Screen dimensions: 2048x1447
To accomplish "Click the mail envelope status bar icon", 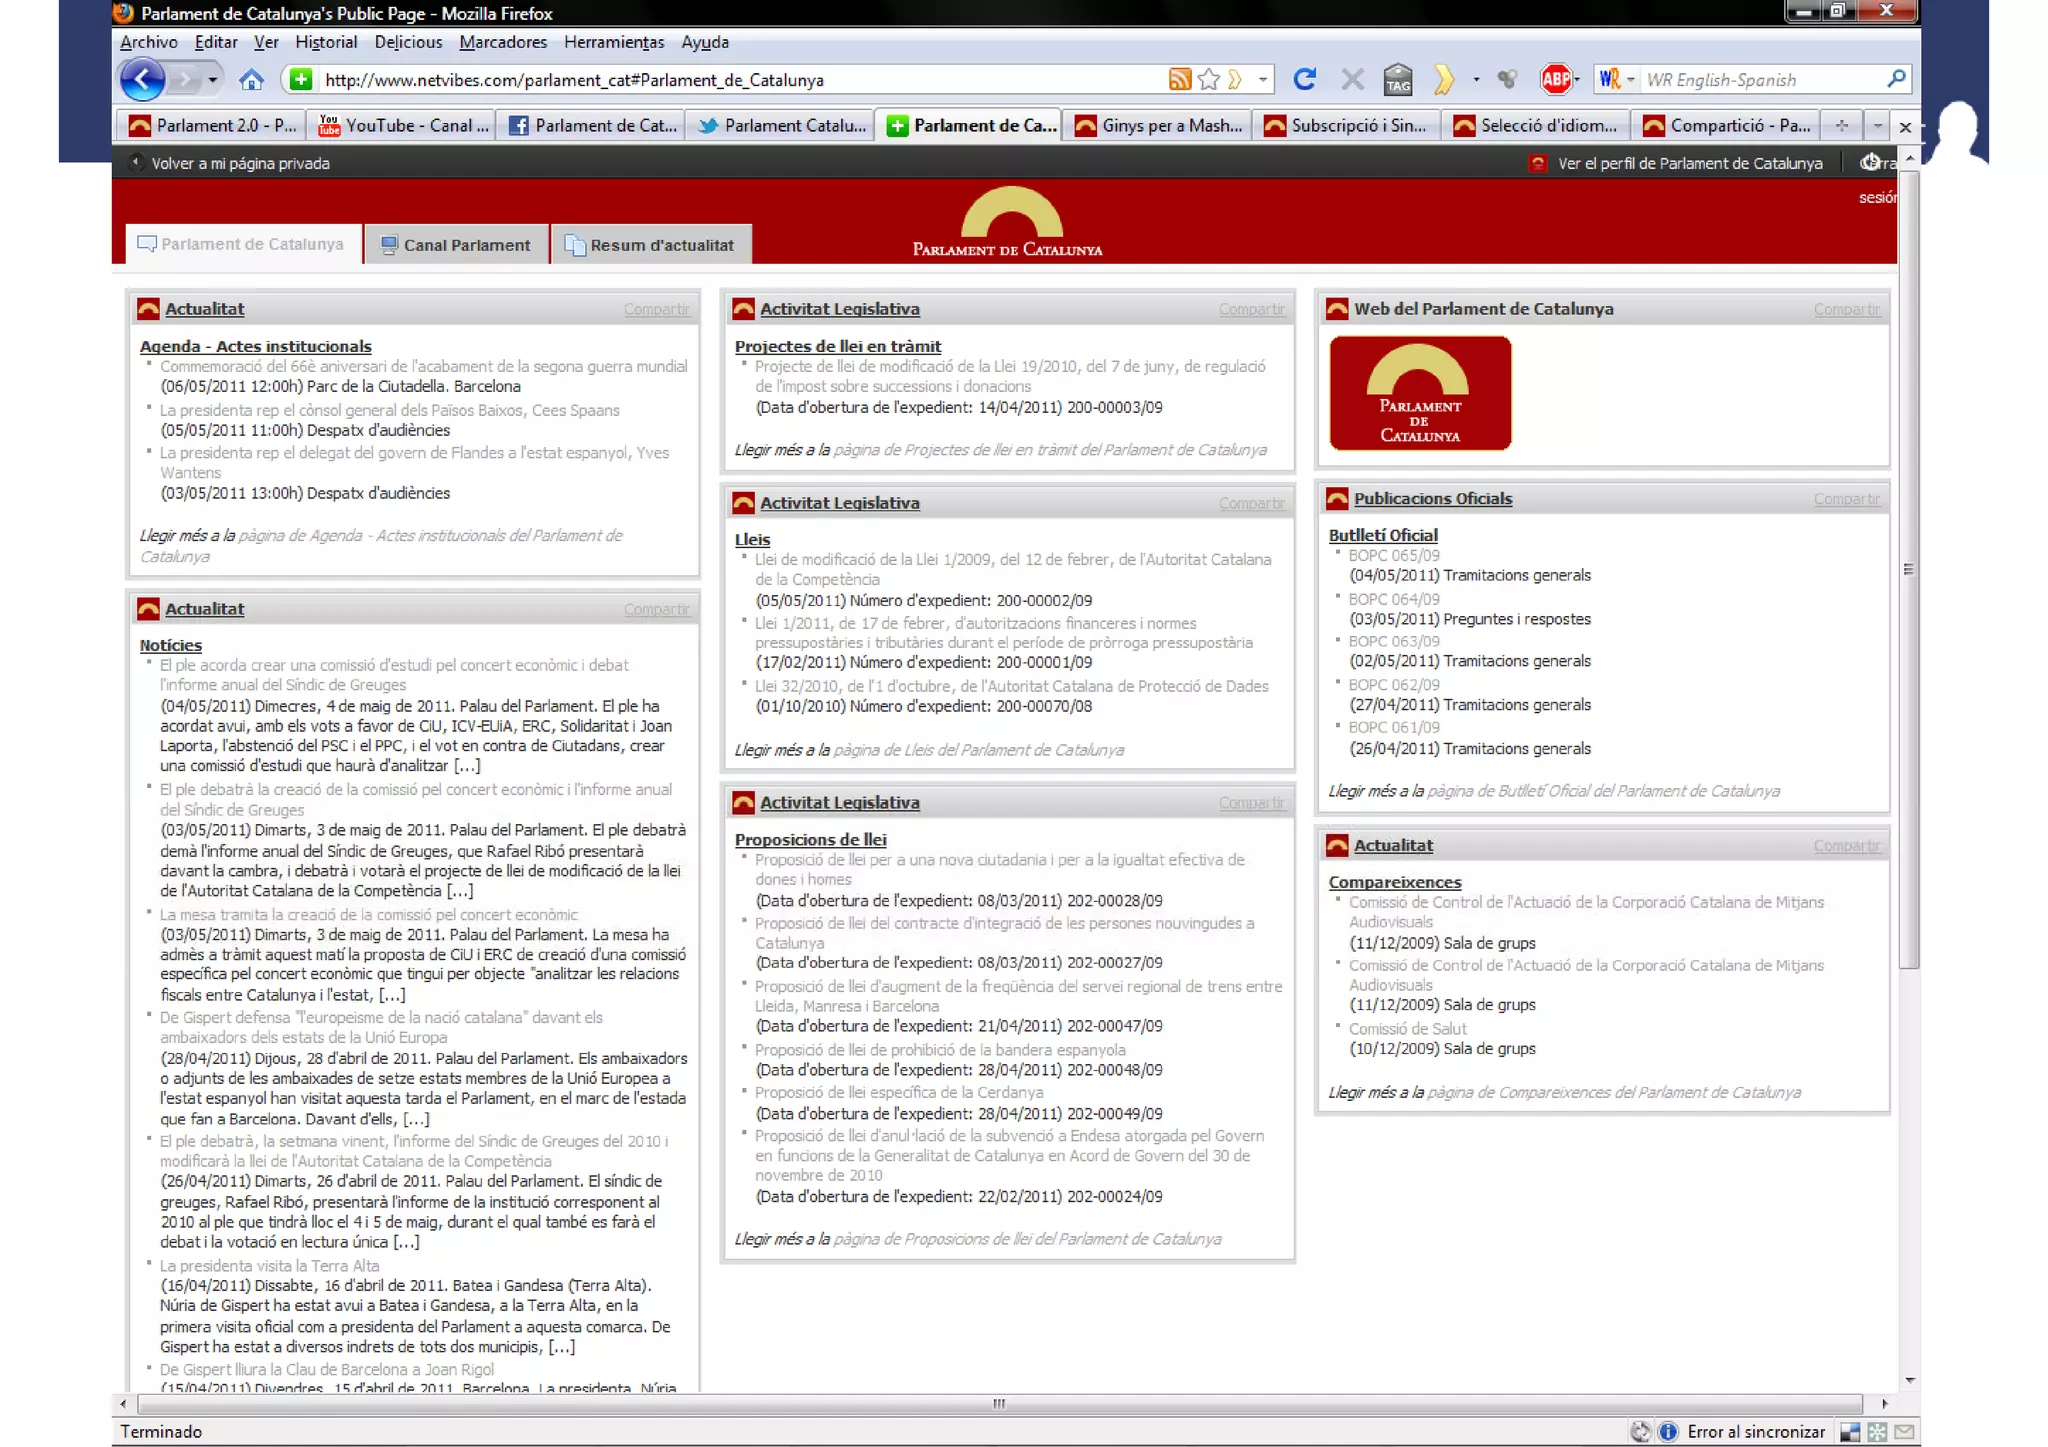I will pos(1904,1432).
